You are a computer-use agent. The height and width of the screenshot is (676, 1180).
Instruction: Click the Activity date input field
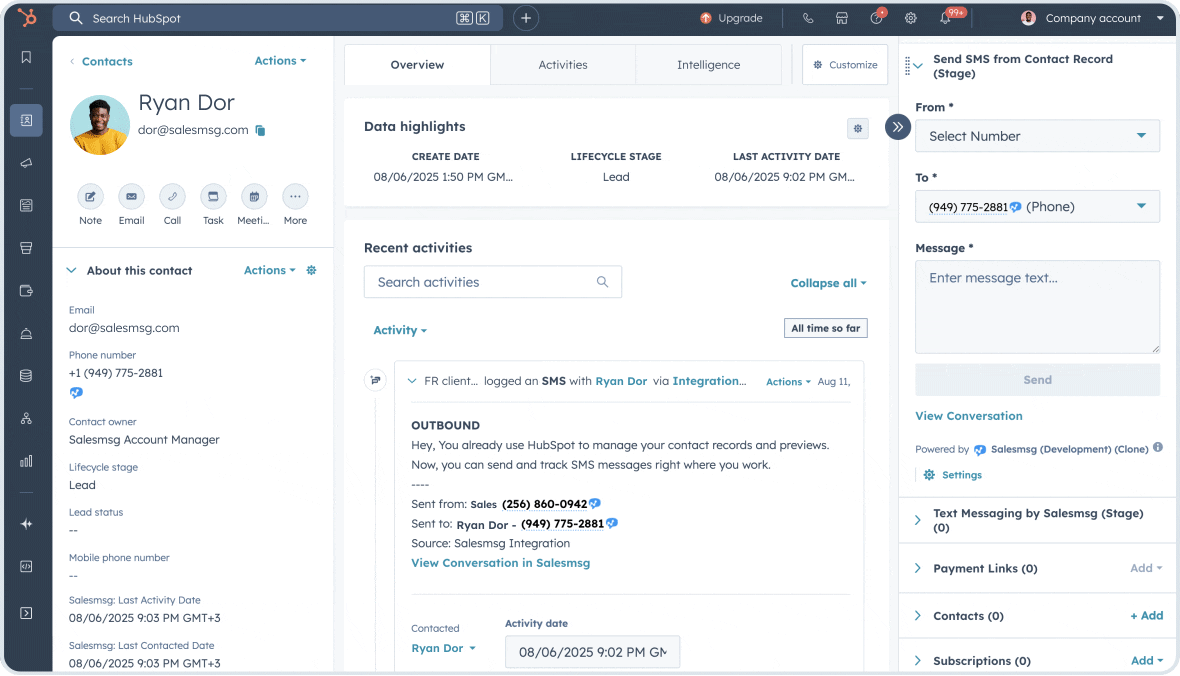click(x=592, y=652)
